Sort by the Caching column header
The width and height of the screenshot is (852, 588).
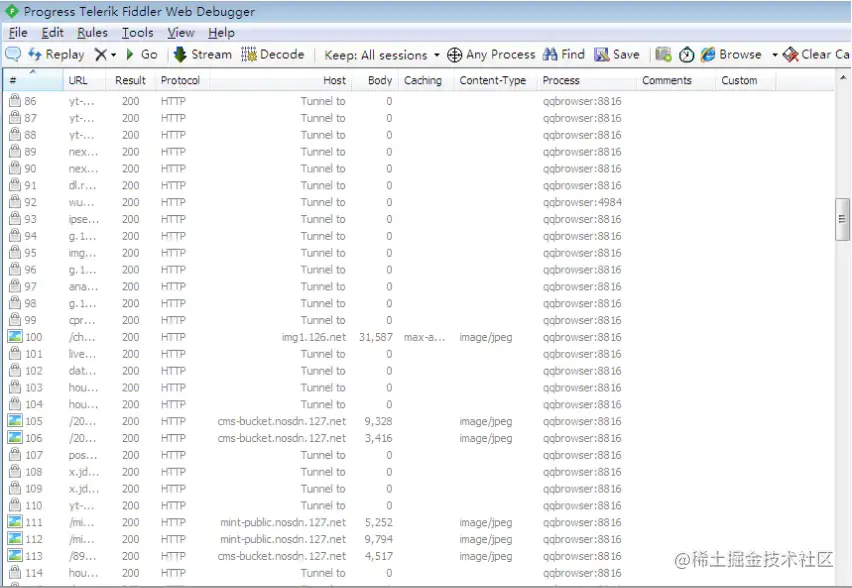coord(427,80)
